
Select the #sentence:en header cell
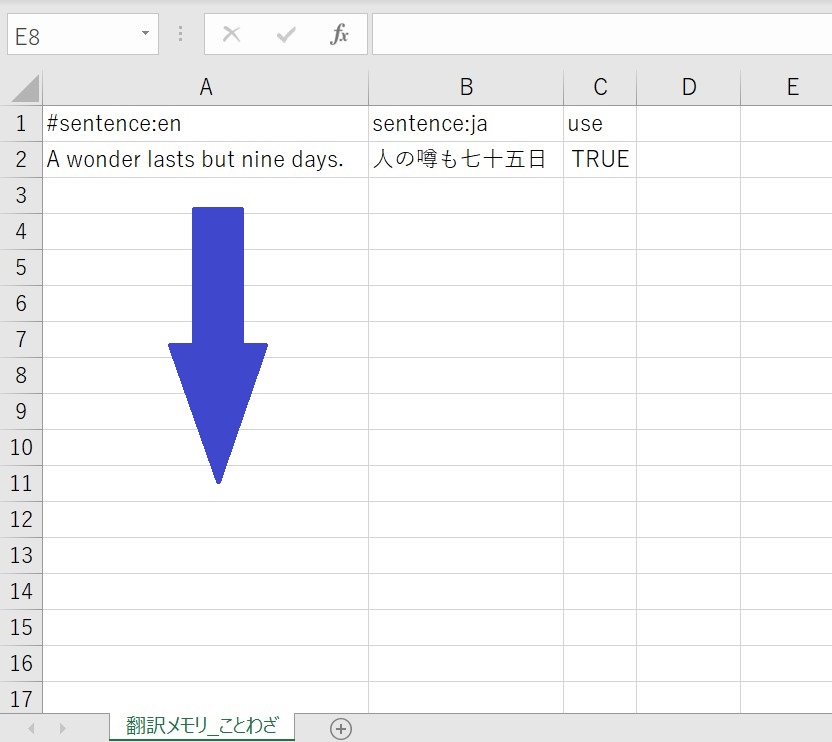click(x=205, y=124)
